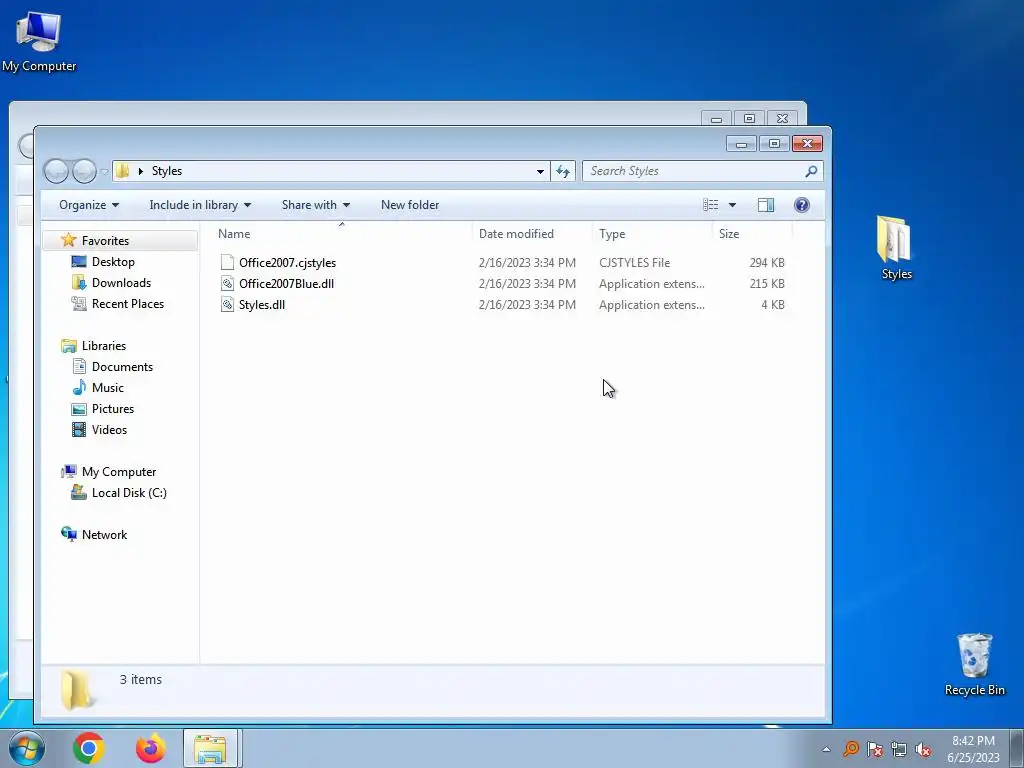Open Recent Places in sidebar
Viewport: 1024px width, 768px height.
click(x=127, y=304)
